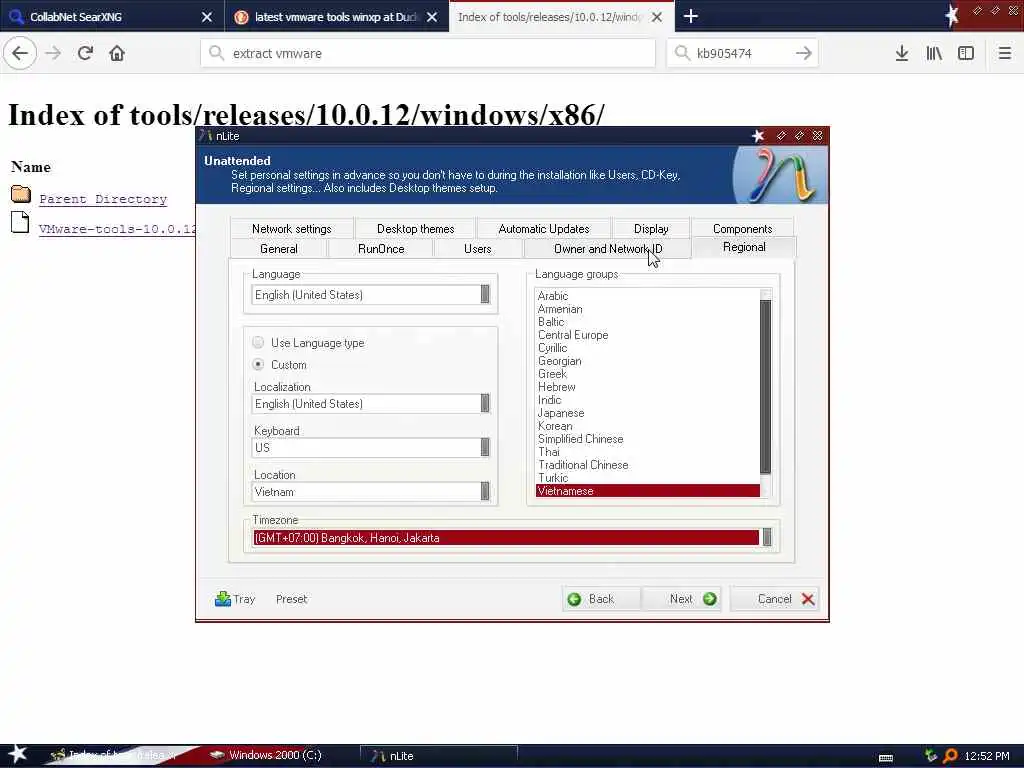Switch to the Network settings tab
The height and width of the screenshot is (768, 1024).
click(x=291, y=229)
